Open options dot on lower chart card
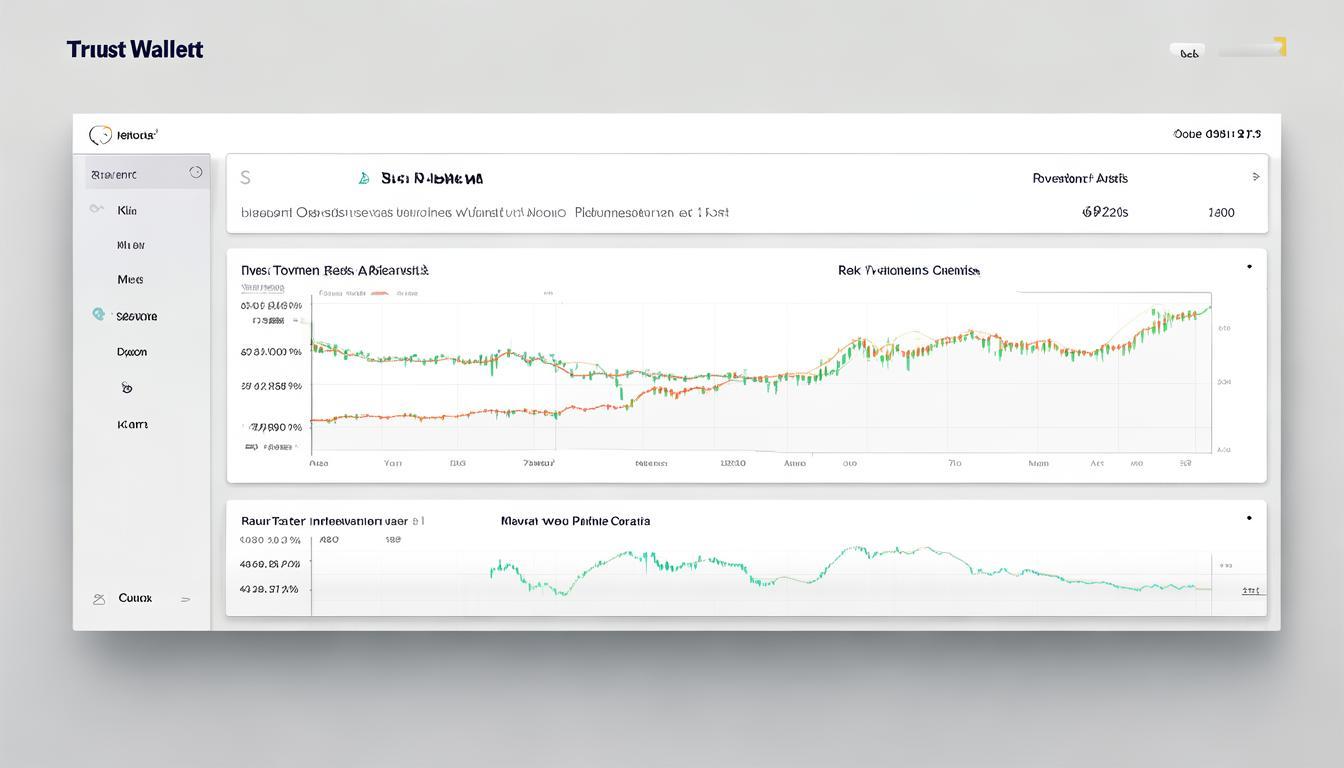1344x768 pixels. pyautogui.click(x=1249, y=518)
